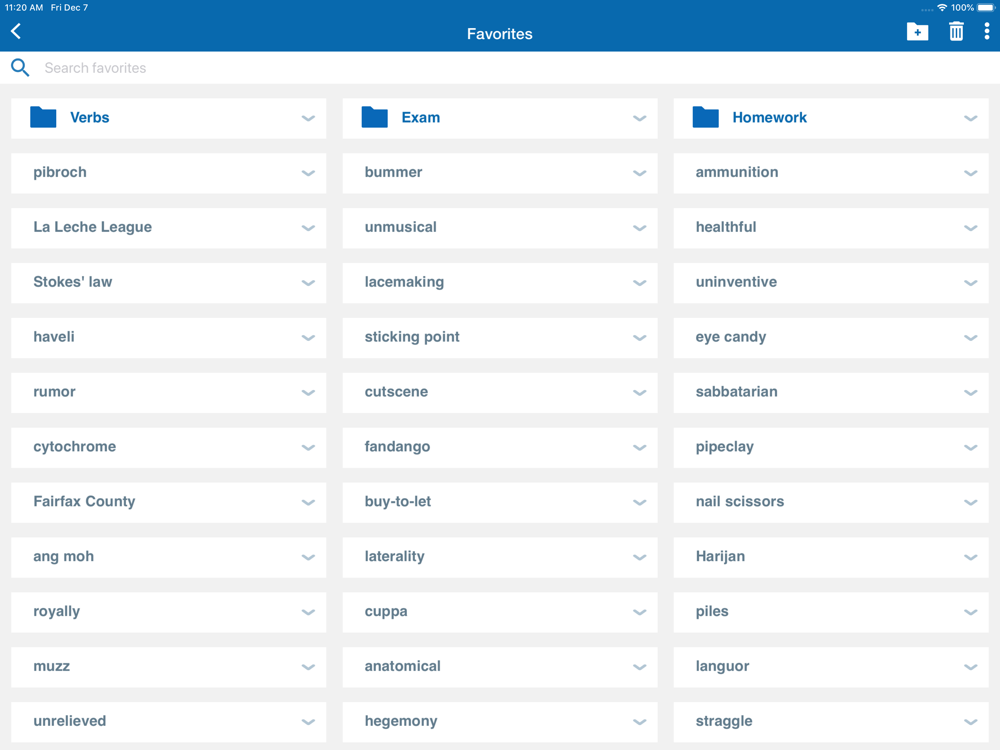Screen dimensions: 1000x750
Task: Expand the unrelieved entry chevron
Action: coord(308,722)
